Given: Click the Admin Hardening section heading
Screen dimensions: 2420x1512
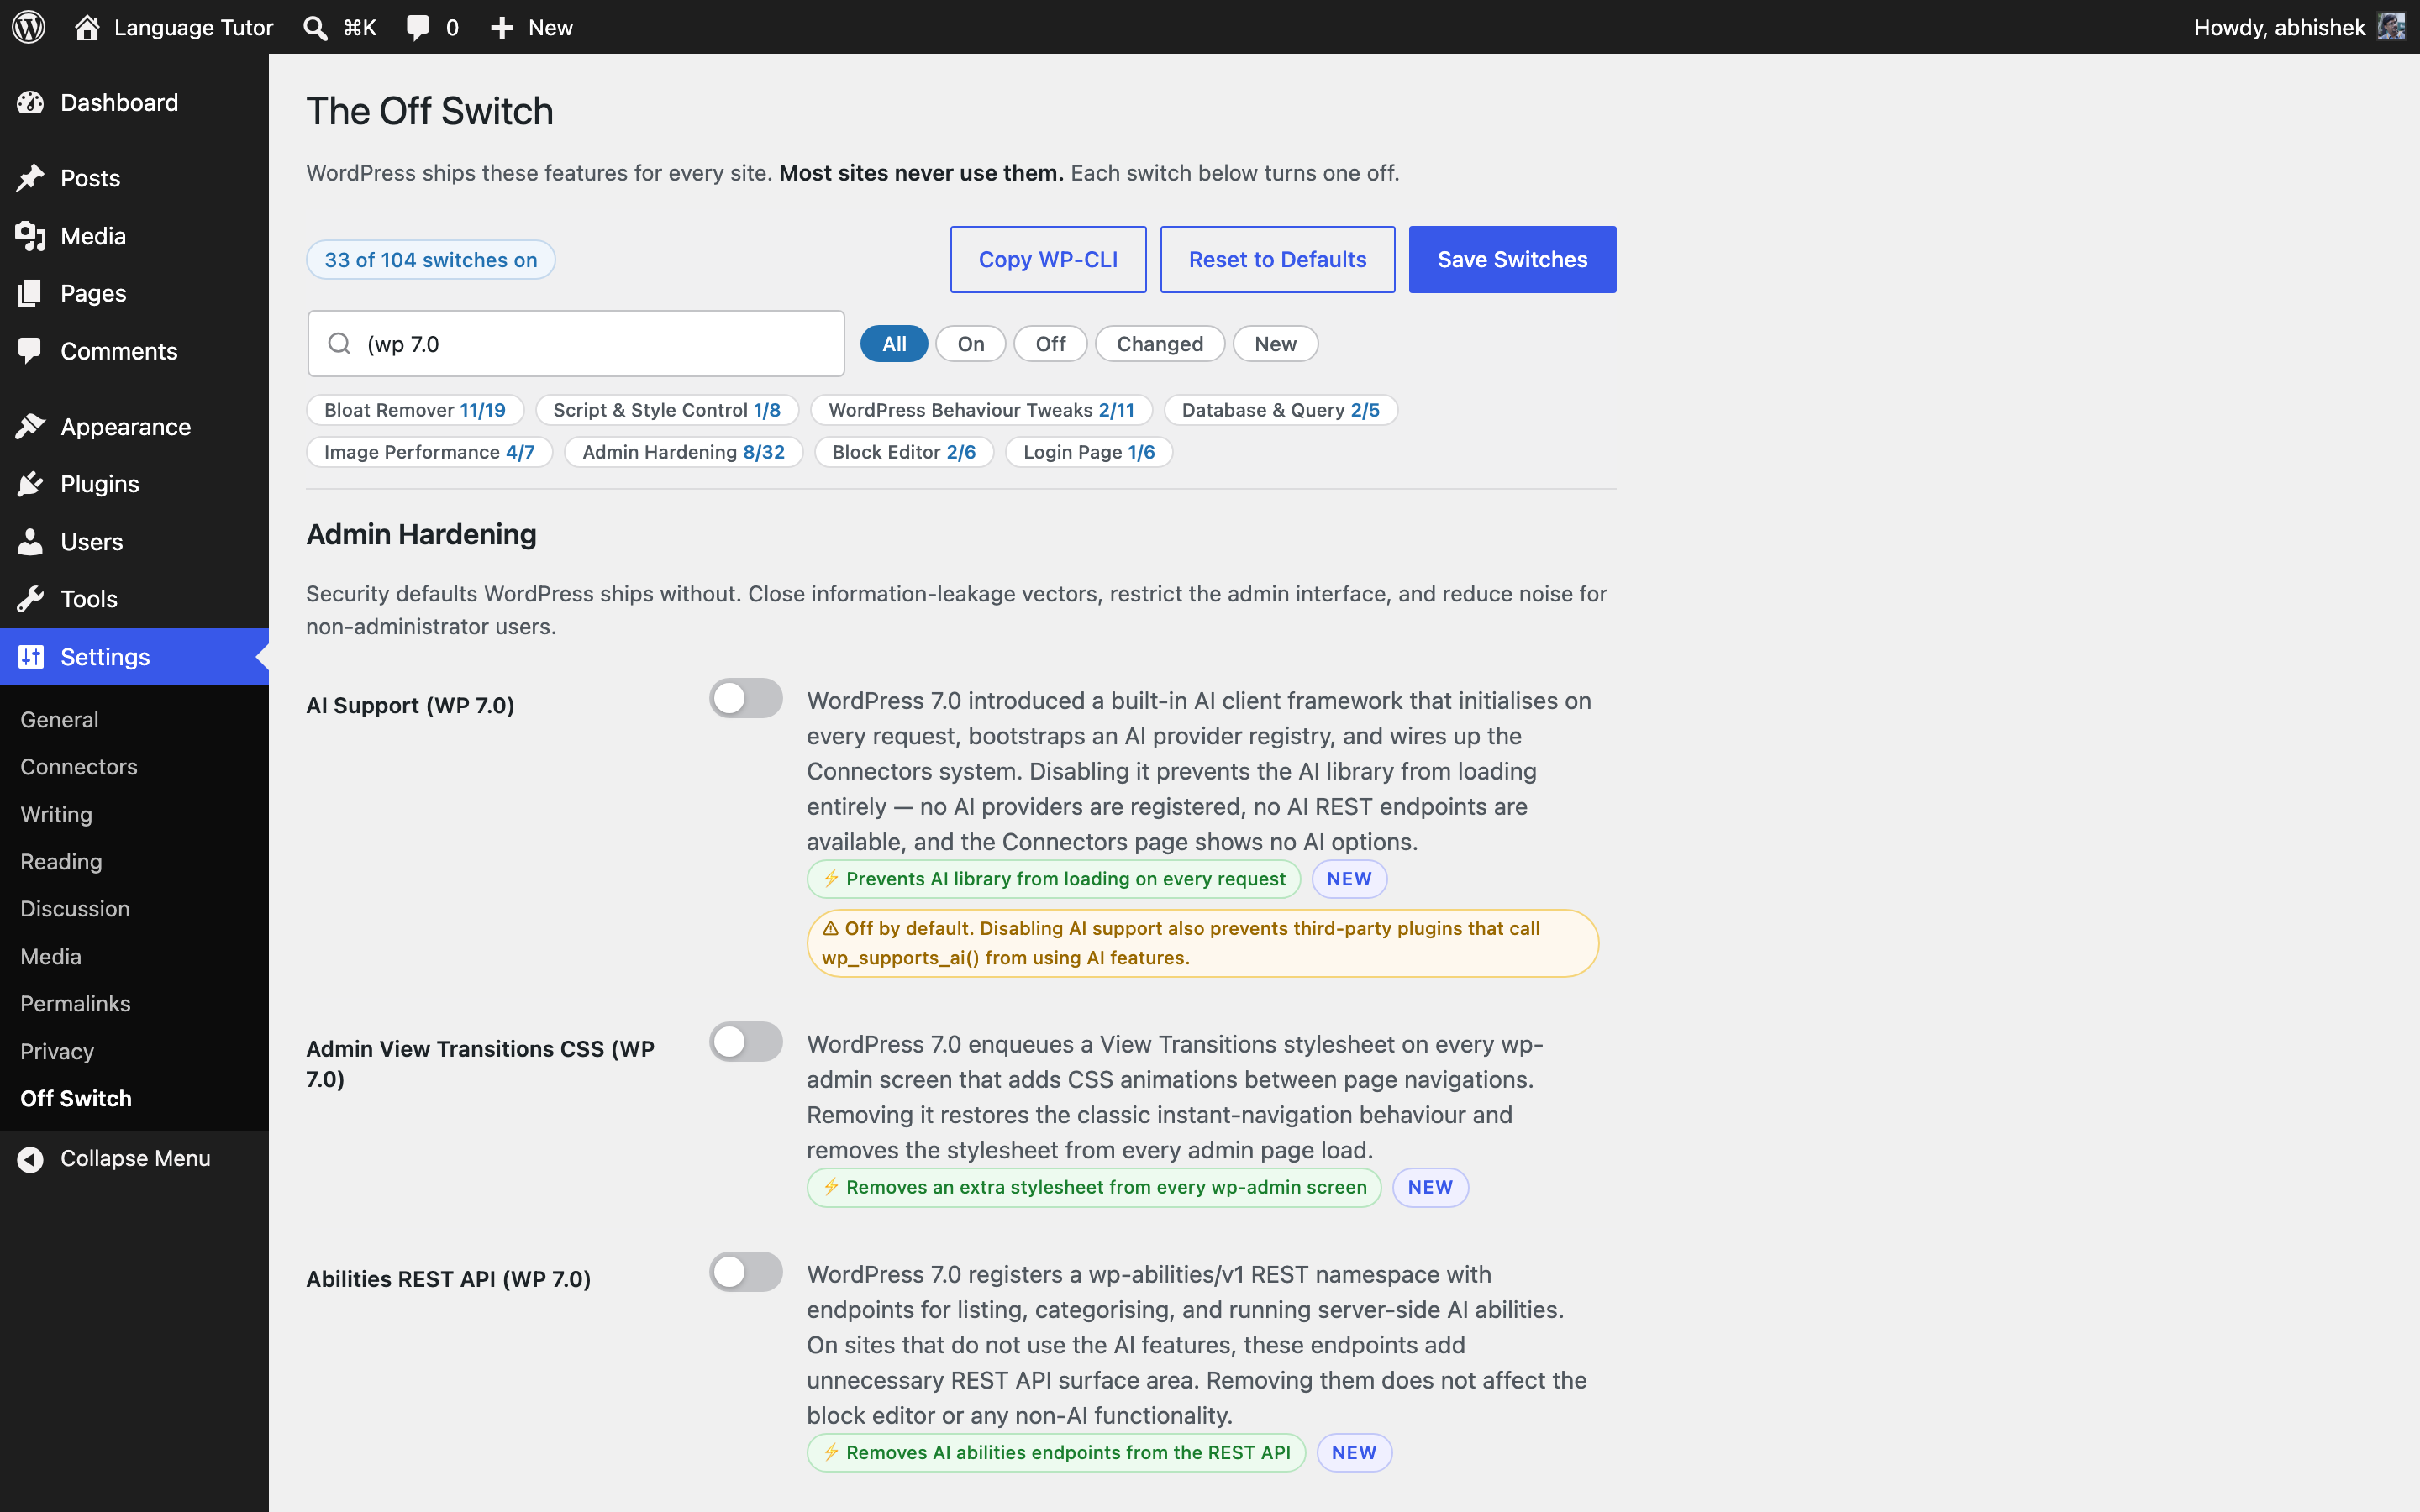Looking at the screenshot, I should [421, 534].
